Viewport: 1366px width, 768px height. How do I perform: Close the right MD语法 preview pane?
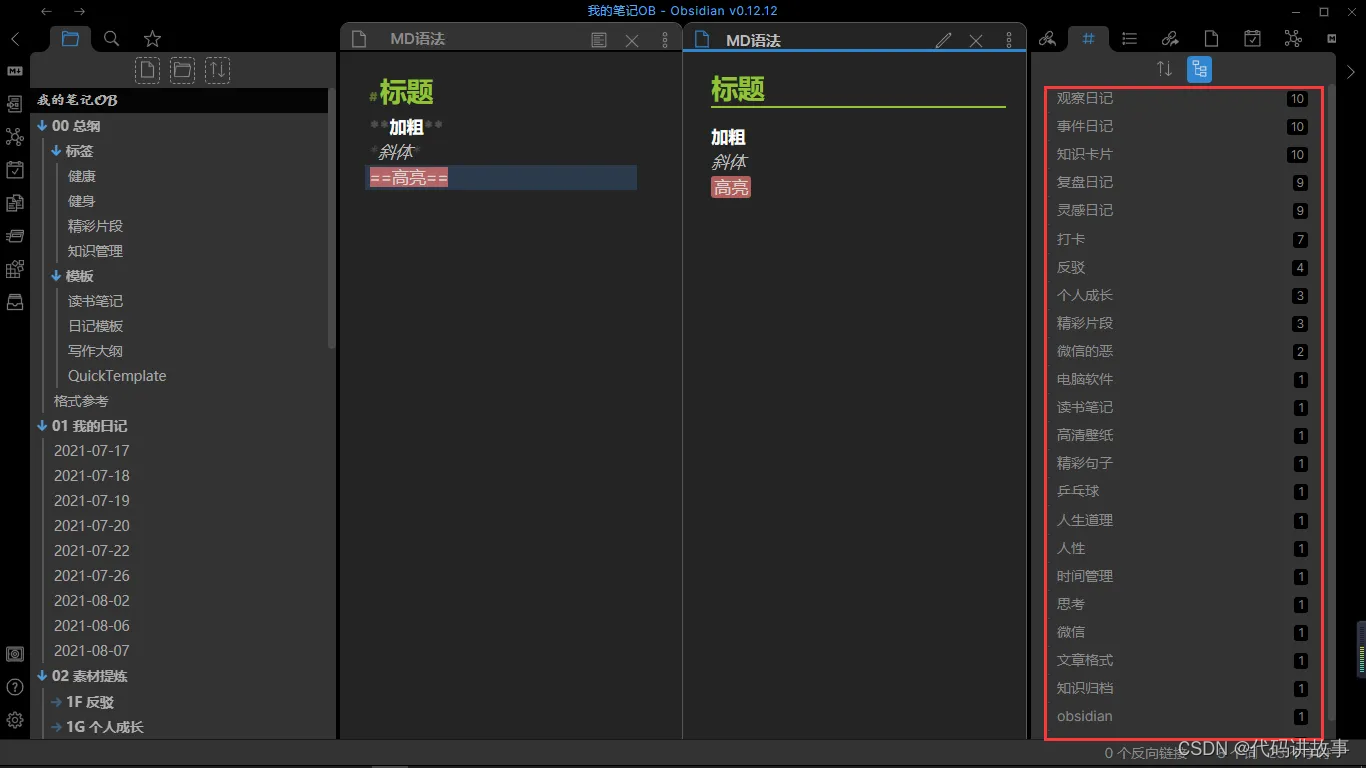[x=976, y=40]
